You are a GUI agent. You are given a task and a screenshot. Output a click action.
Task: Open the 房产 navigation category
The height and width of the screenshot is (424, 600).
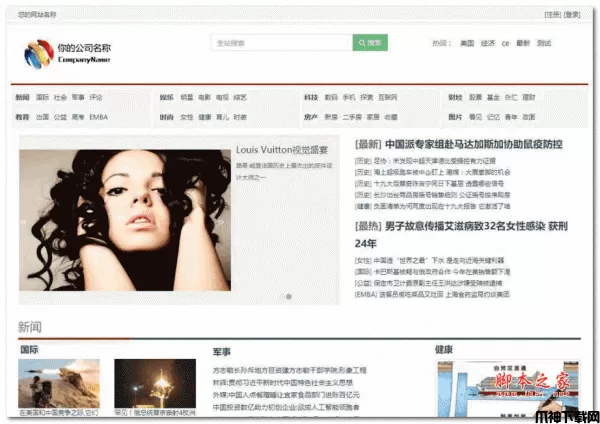coord(311,117)
